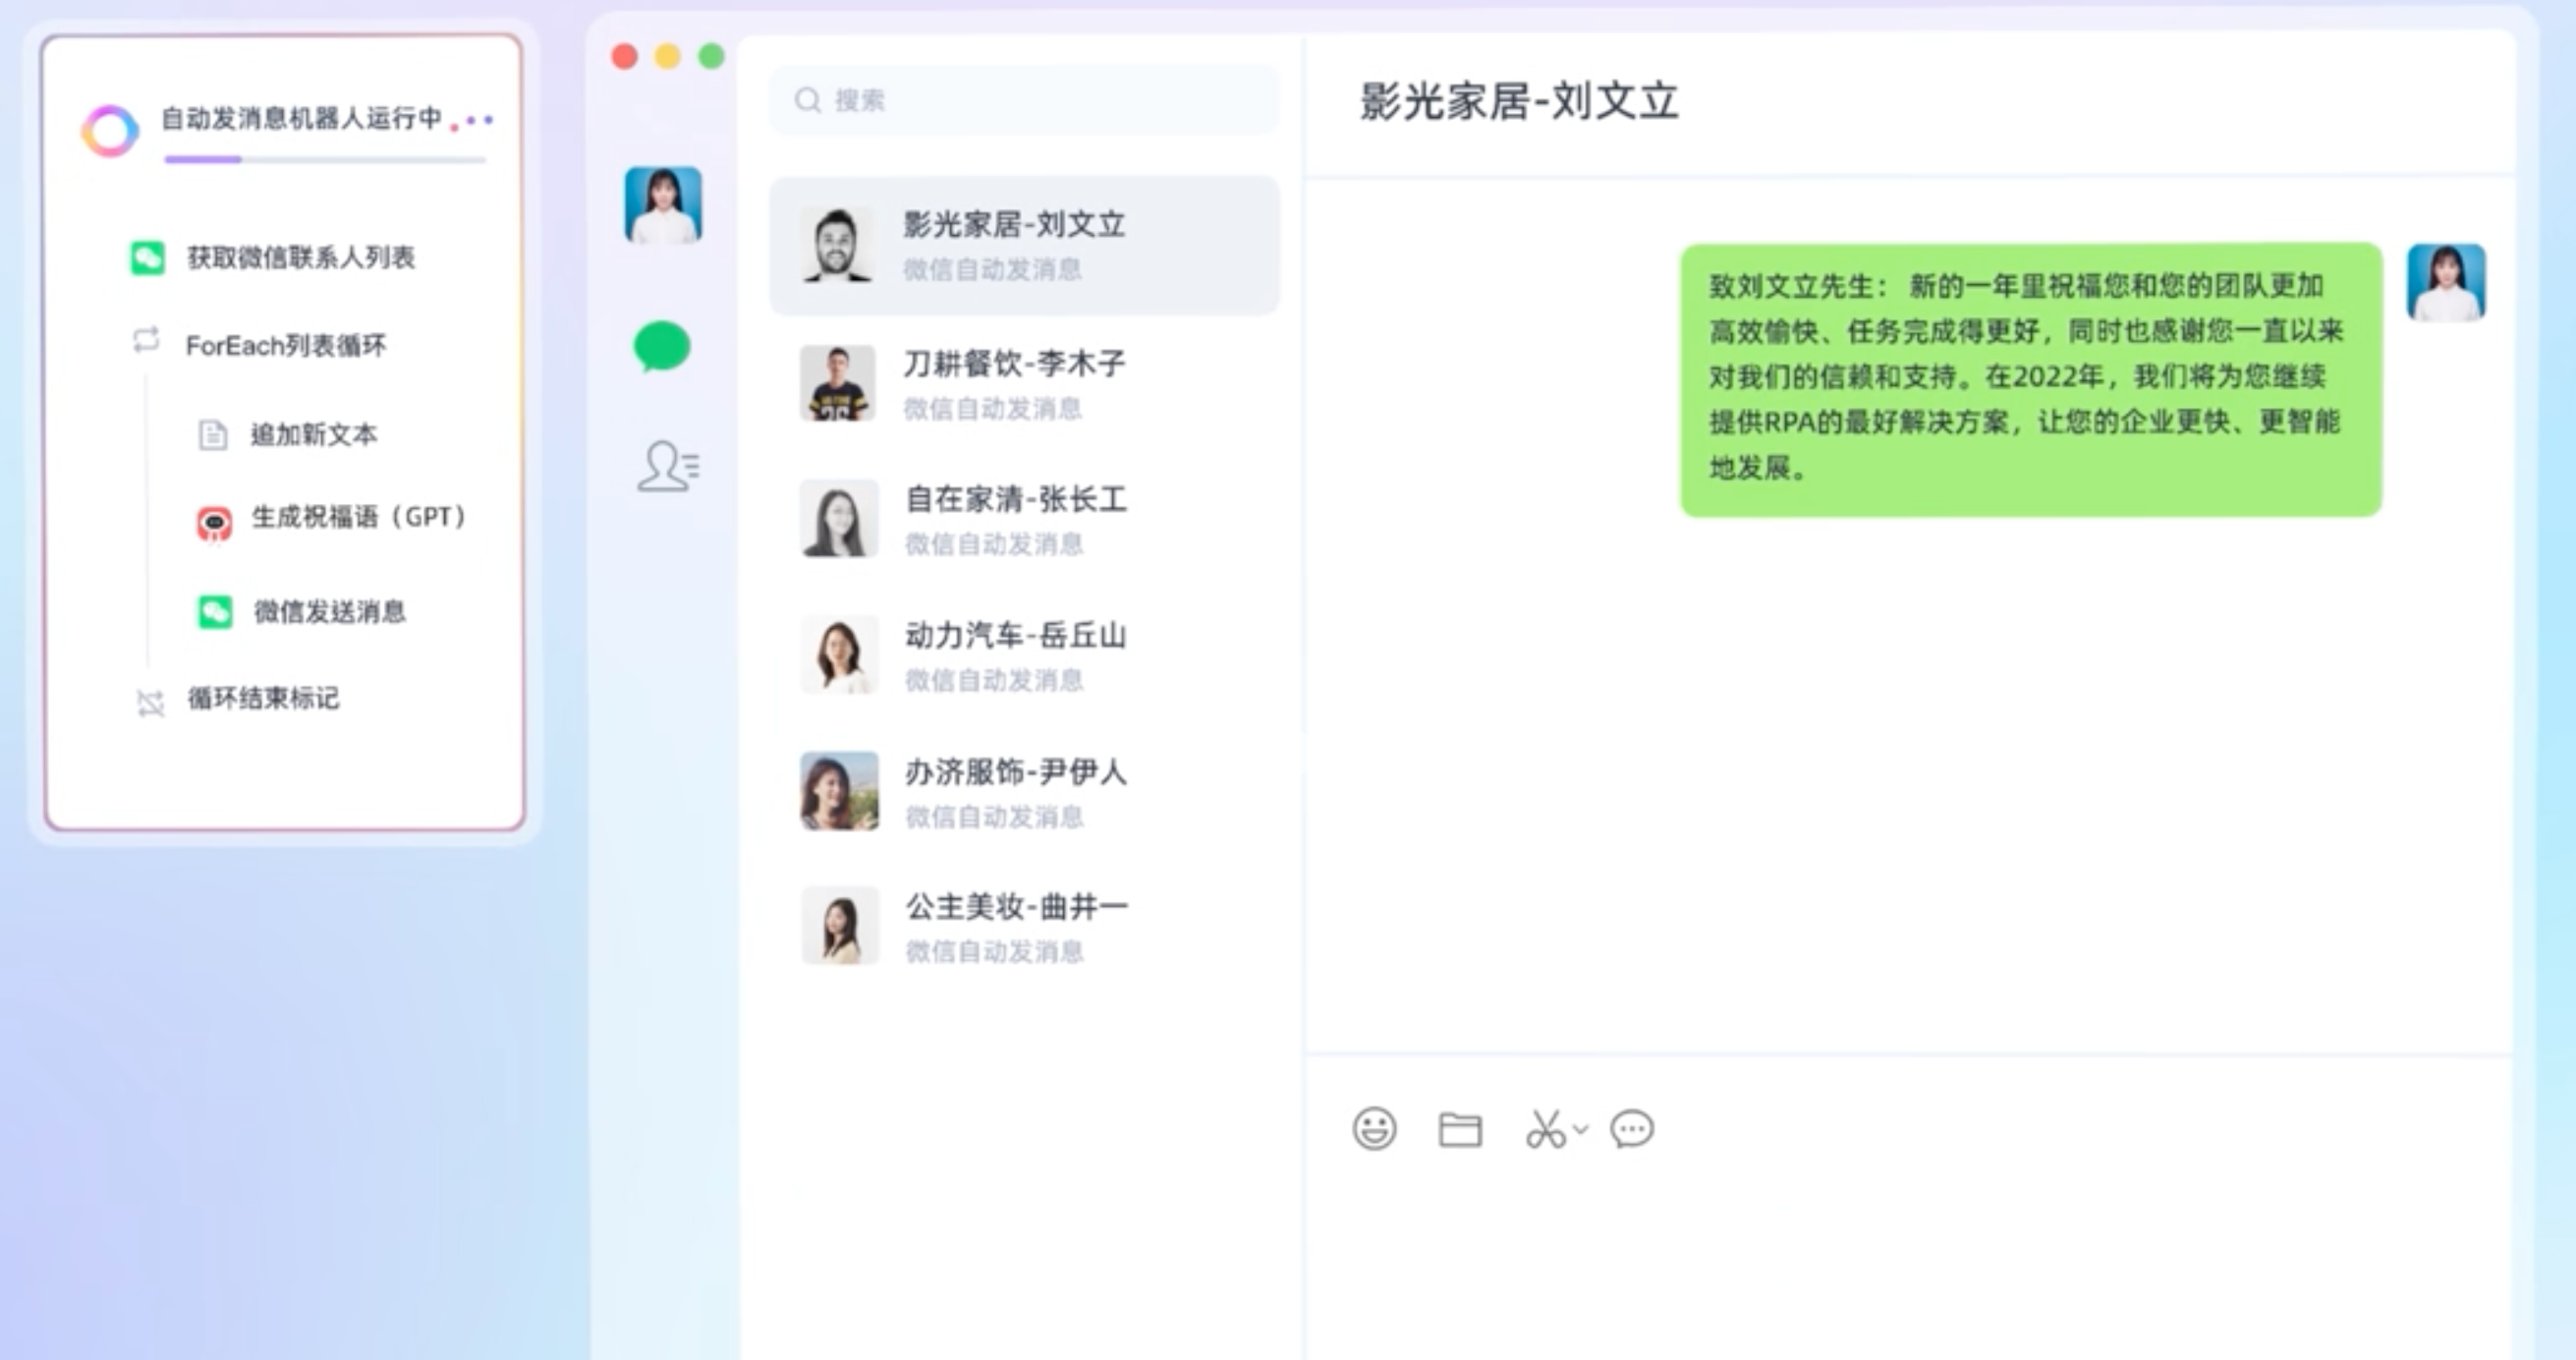Click the yellow minimize window button
The height and width of the screenshot is (1360, 2576).
(x=668, y=56)
